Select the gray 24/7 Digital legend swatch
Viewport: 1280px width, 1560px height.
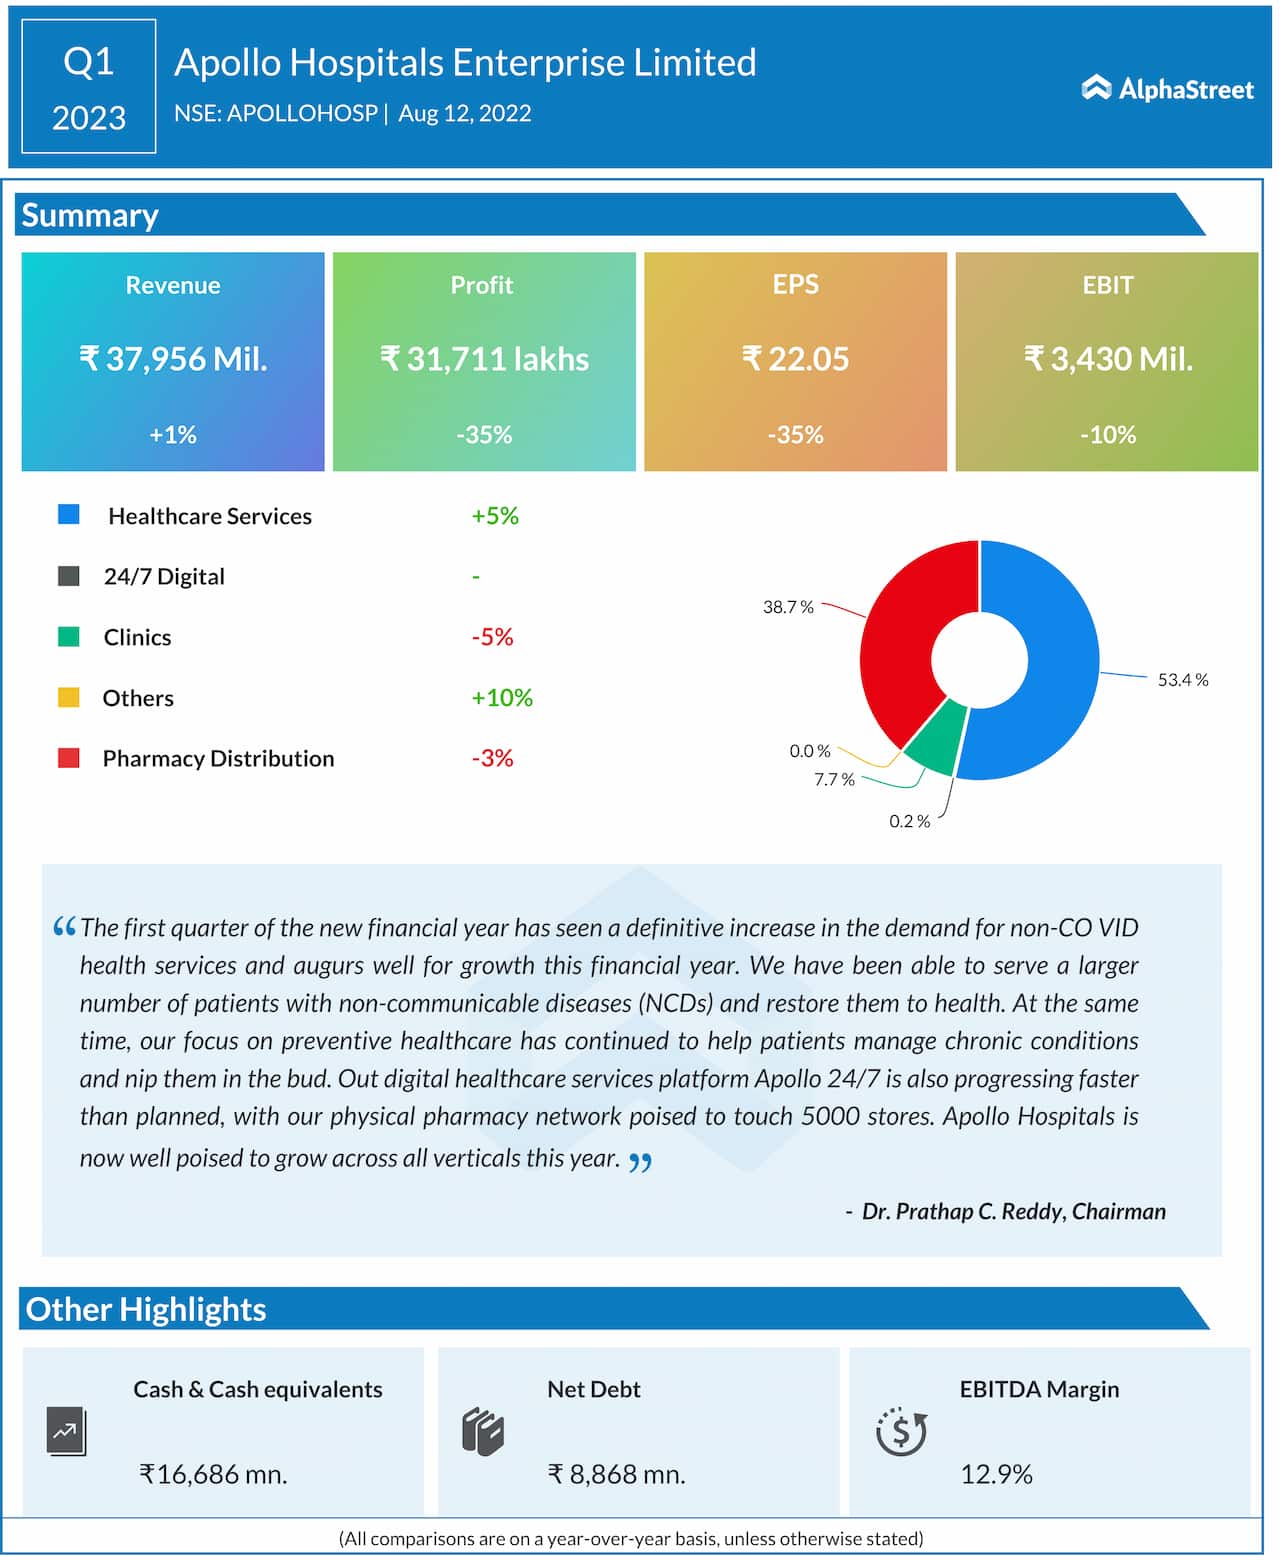68,576
